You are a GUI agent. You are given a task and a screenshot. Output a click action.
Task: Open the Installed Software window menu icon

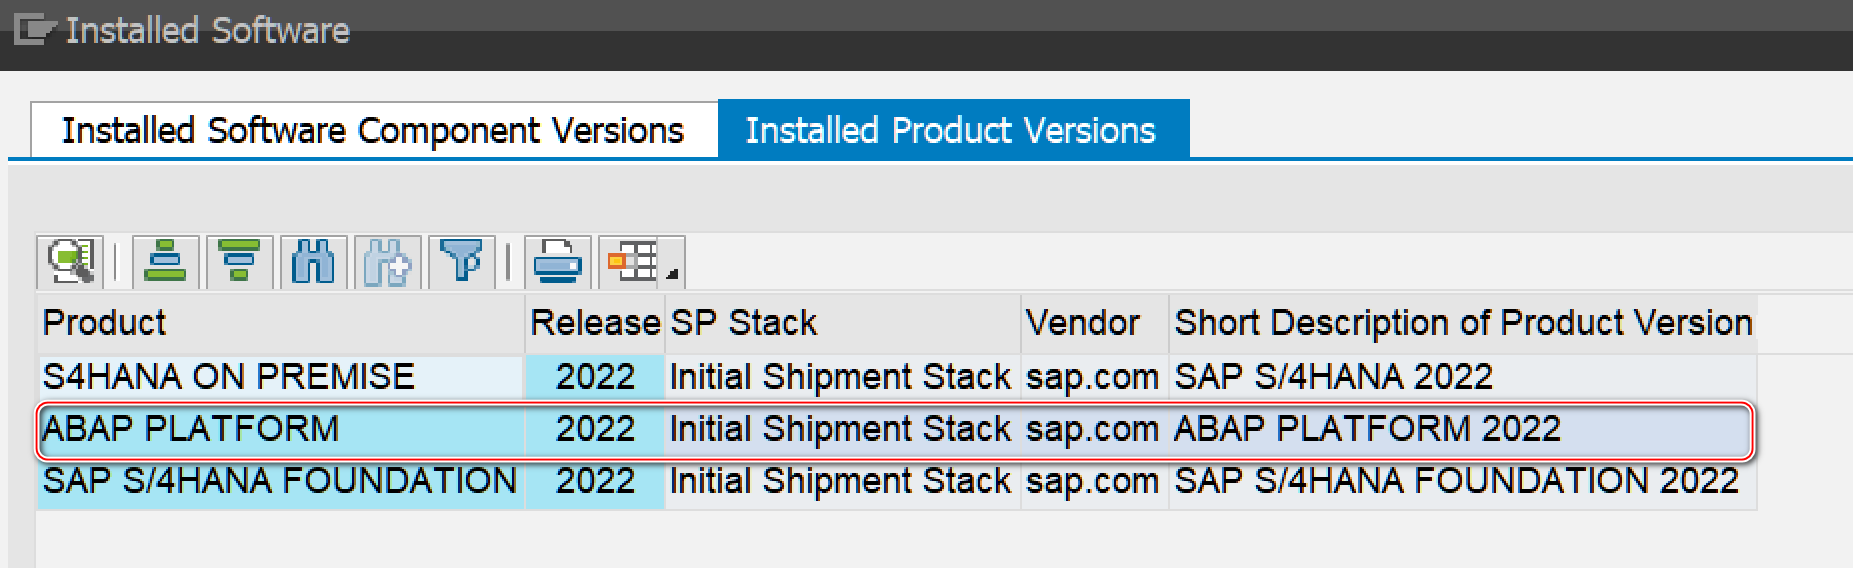click(32, 30)
